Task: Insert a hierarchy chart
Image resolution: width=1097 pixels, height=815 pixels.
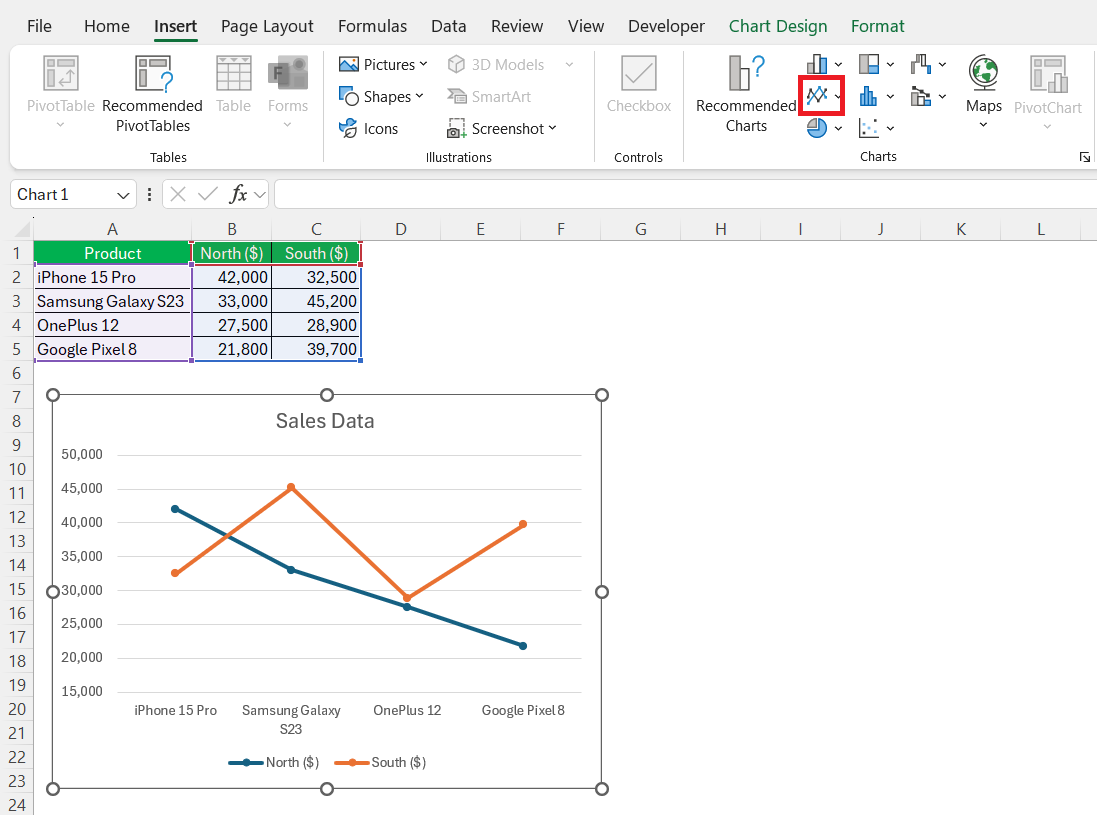Action: tap(869, 64)
